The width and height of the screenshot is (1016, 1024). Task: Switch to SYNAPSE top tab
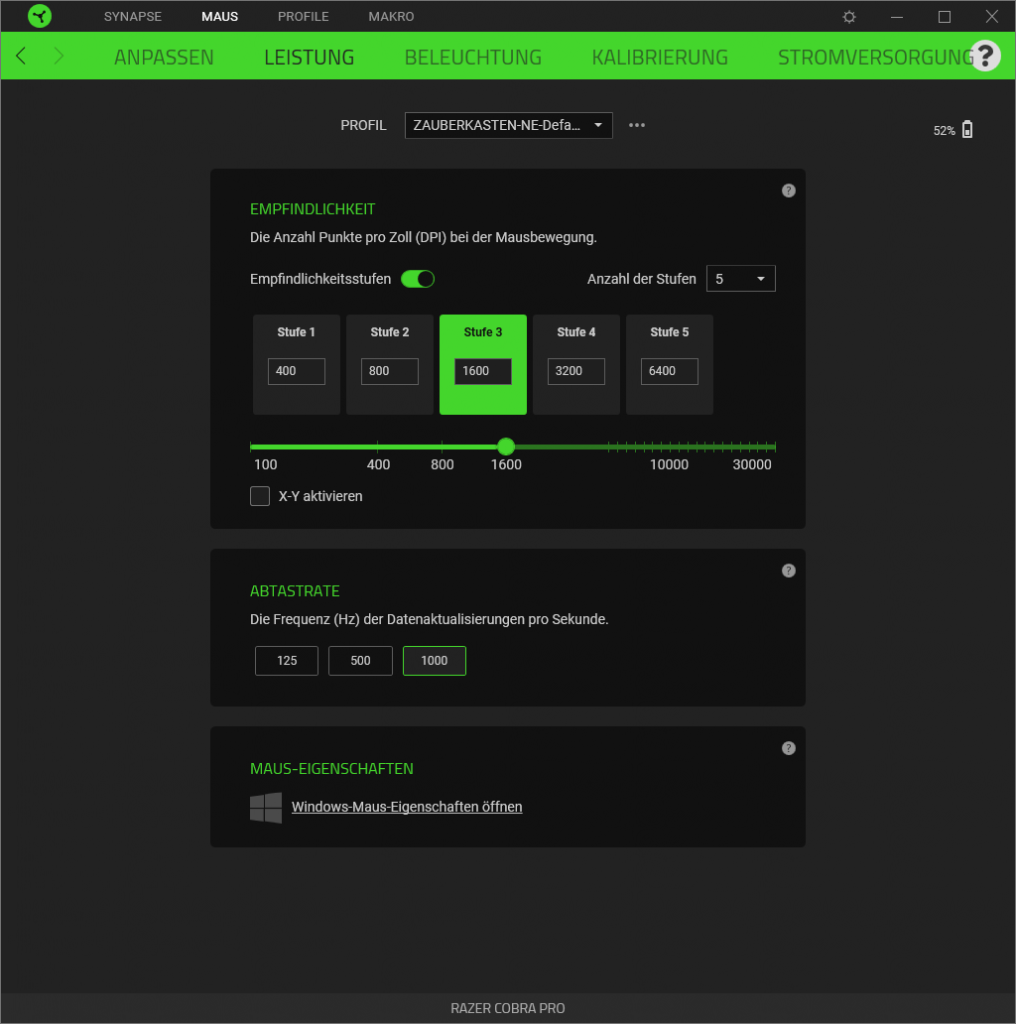point(133,16)
